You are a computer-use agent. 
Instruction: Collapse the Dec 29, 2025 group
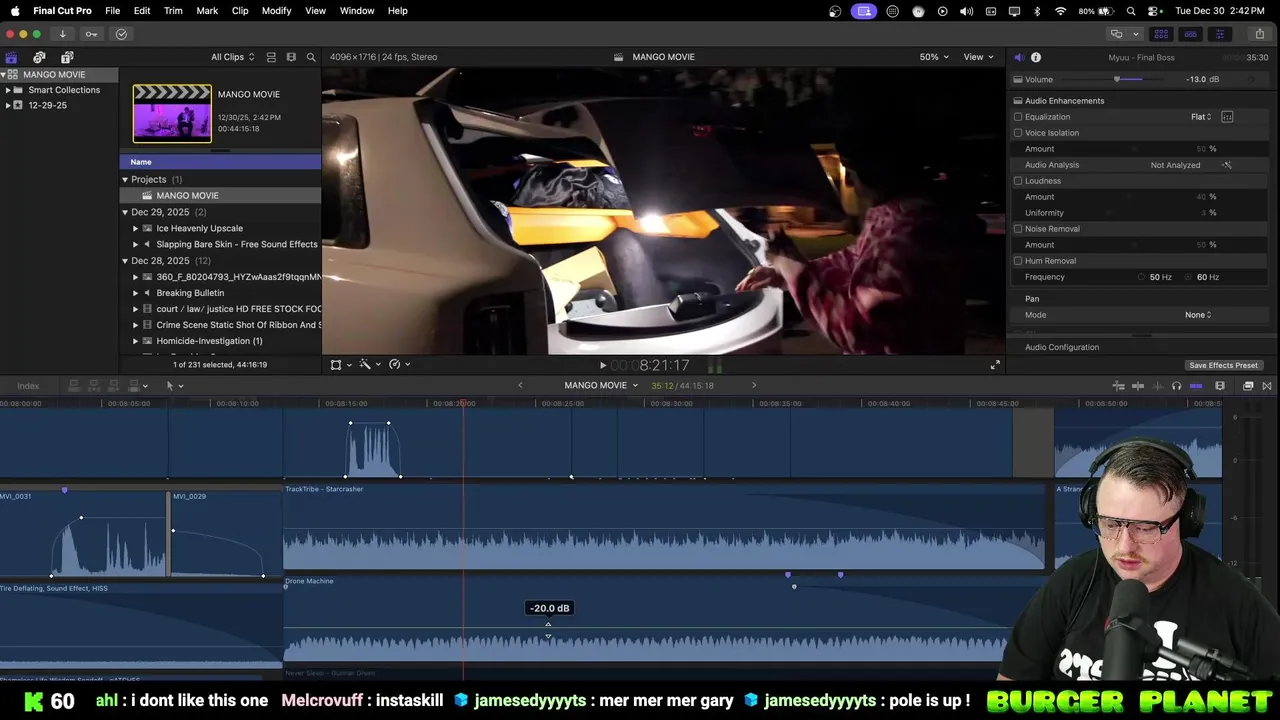(x=125, y=212)
